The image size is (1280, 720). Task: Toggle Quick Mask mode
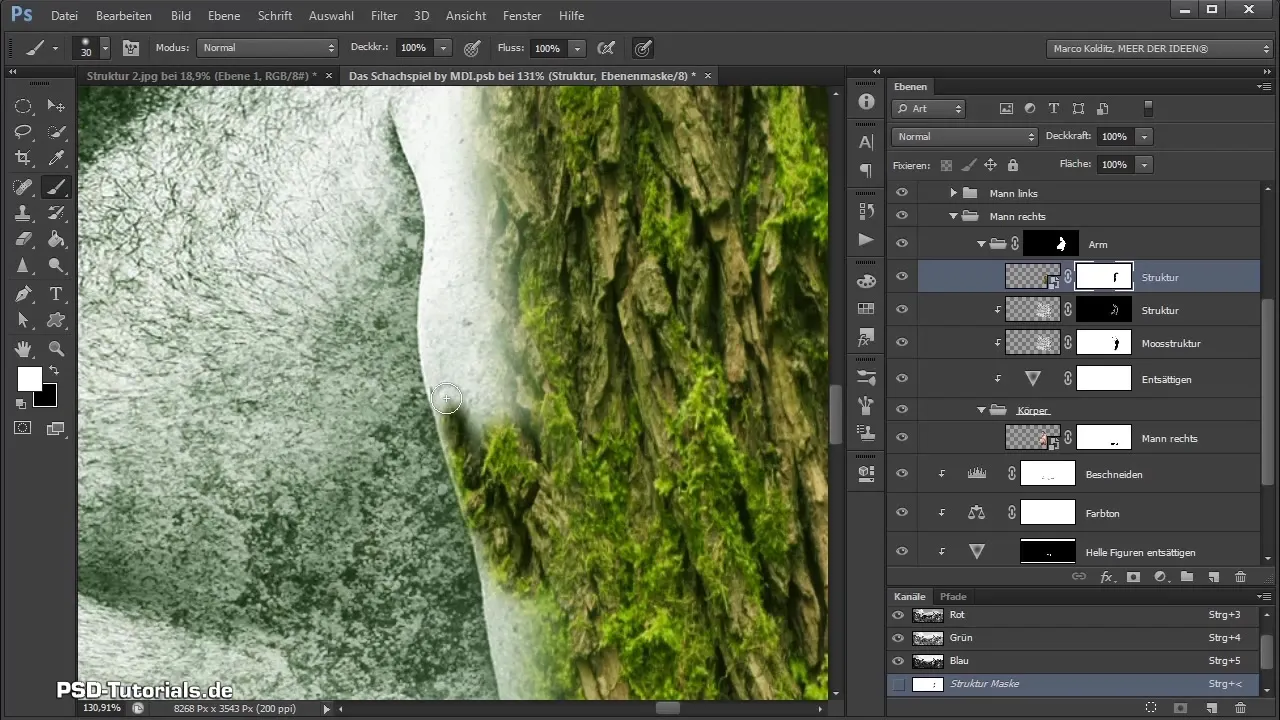tap(22, 428)
